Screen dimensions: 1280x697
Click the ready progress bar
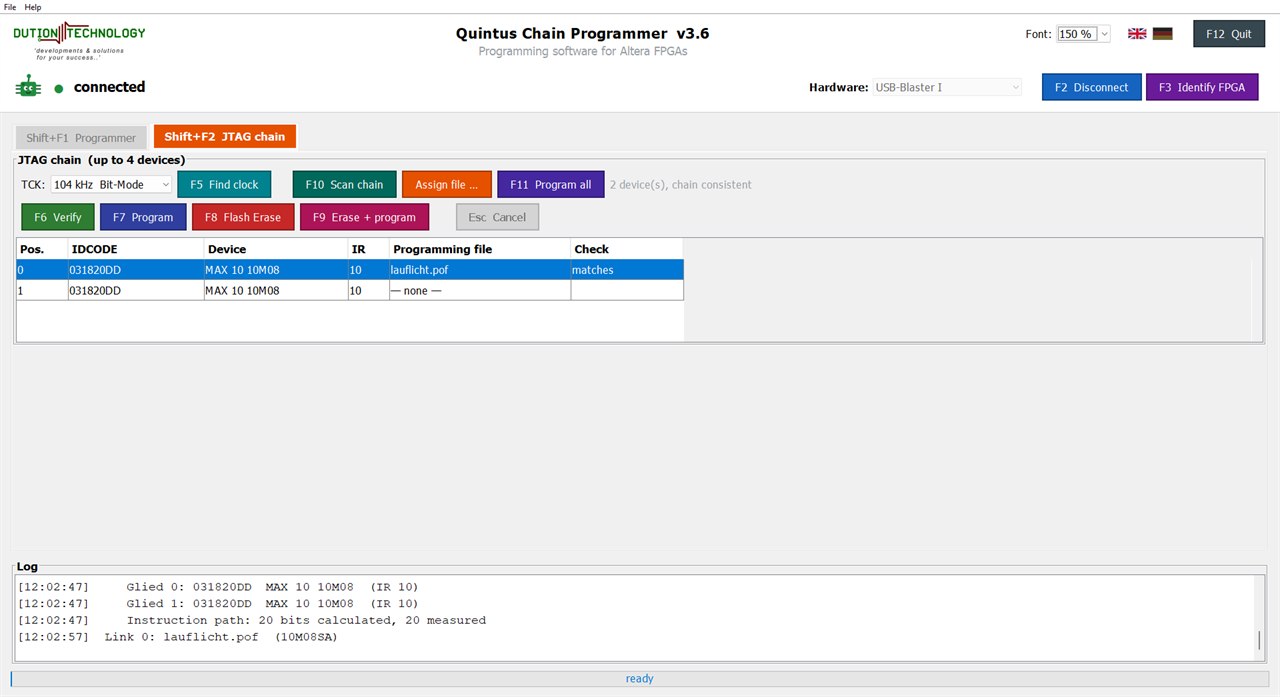point(640,679)
